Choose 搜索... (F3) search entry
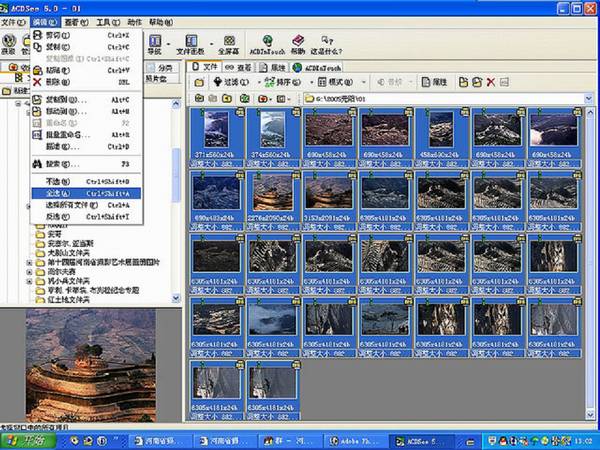The image size is (600, 450). click(x=86, y=164)
